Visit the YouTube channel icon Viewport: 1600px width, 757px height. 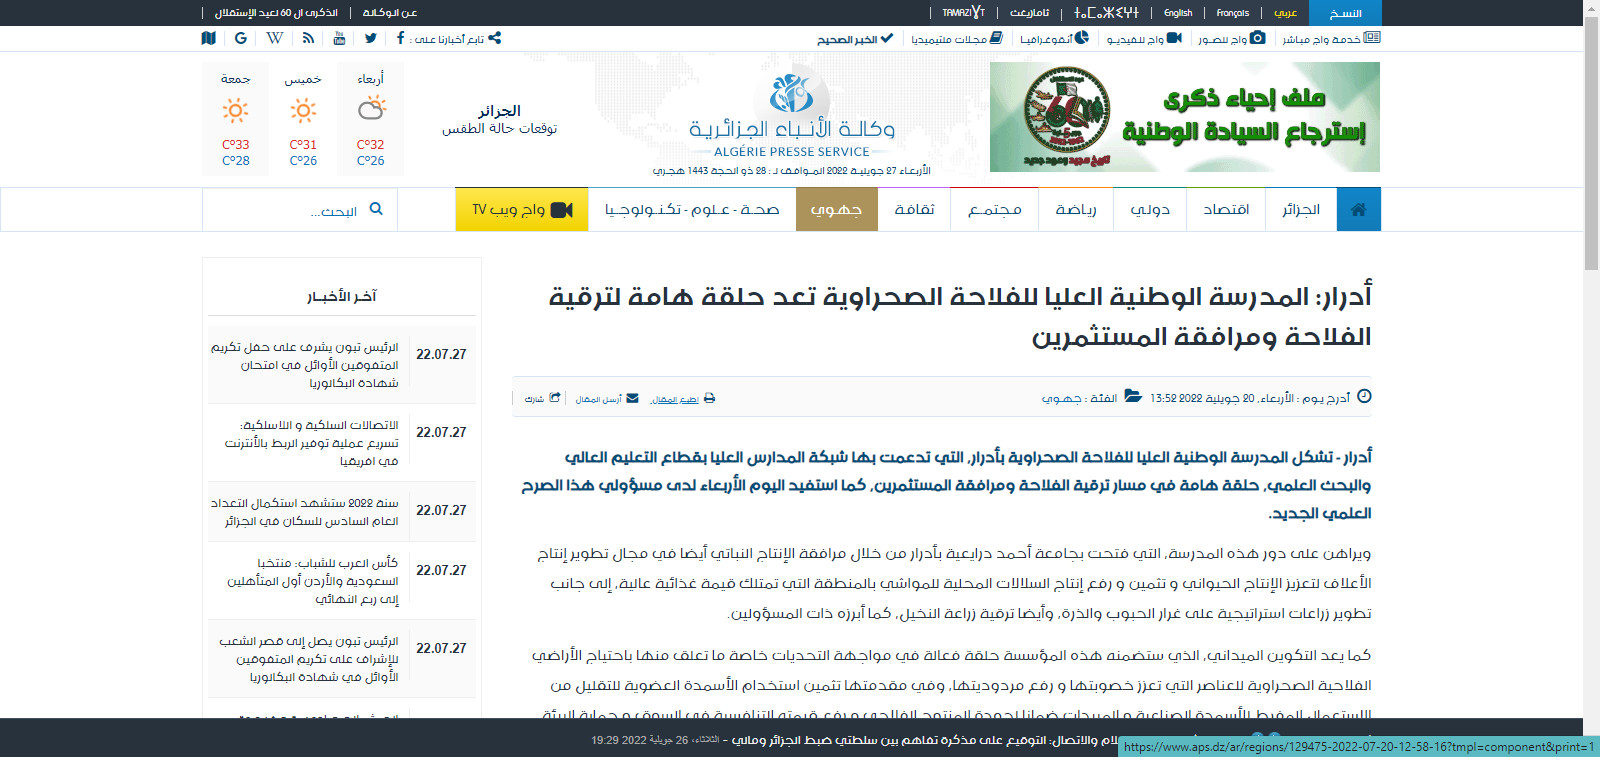(339, 38)
